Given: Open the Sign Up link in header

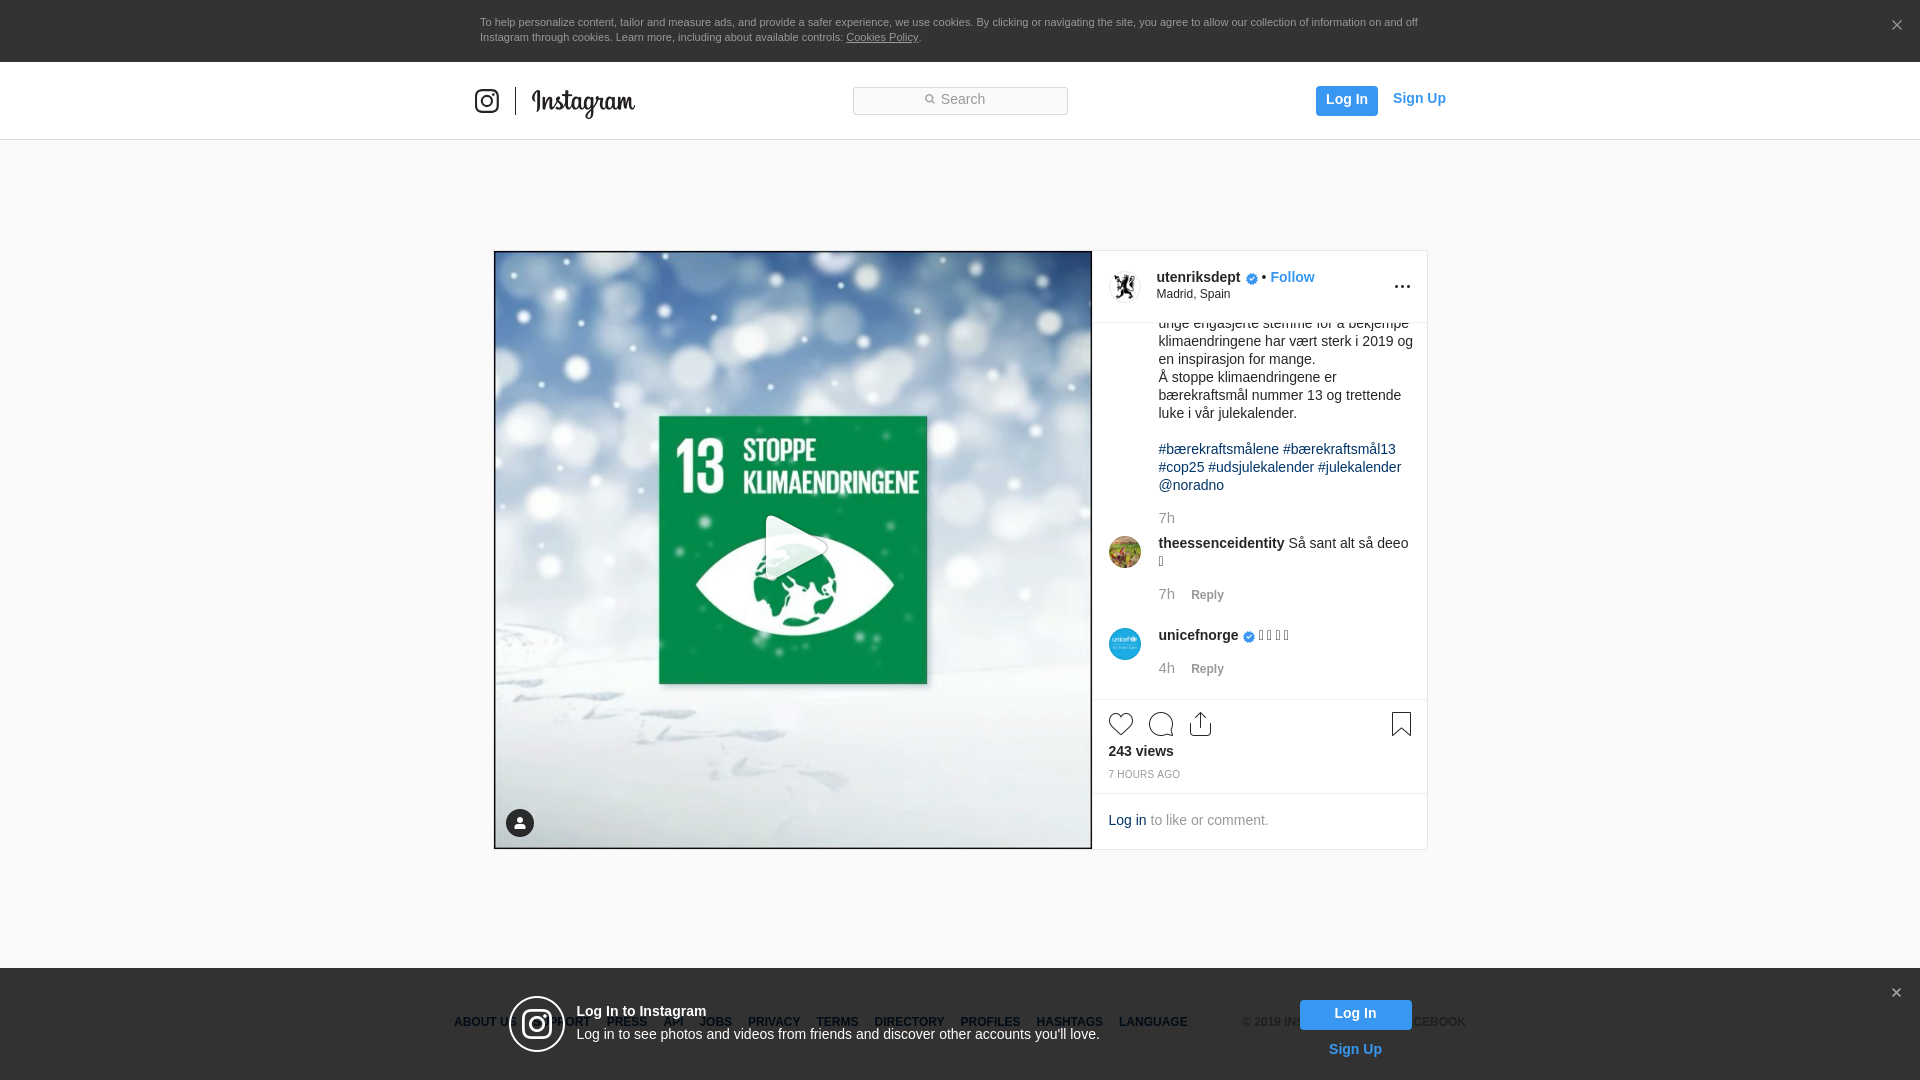Looking at the screenshot, I should (1419, 98).
